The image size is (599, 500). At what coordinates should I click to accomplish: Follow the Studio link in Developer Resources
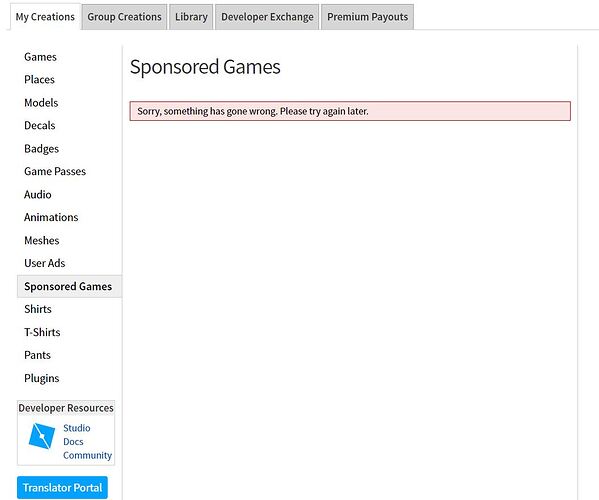point(77,428)
